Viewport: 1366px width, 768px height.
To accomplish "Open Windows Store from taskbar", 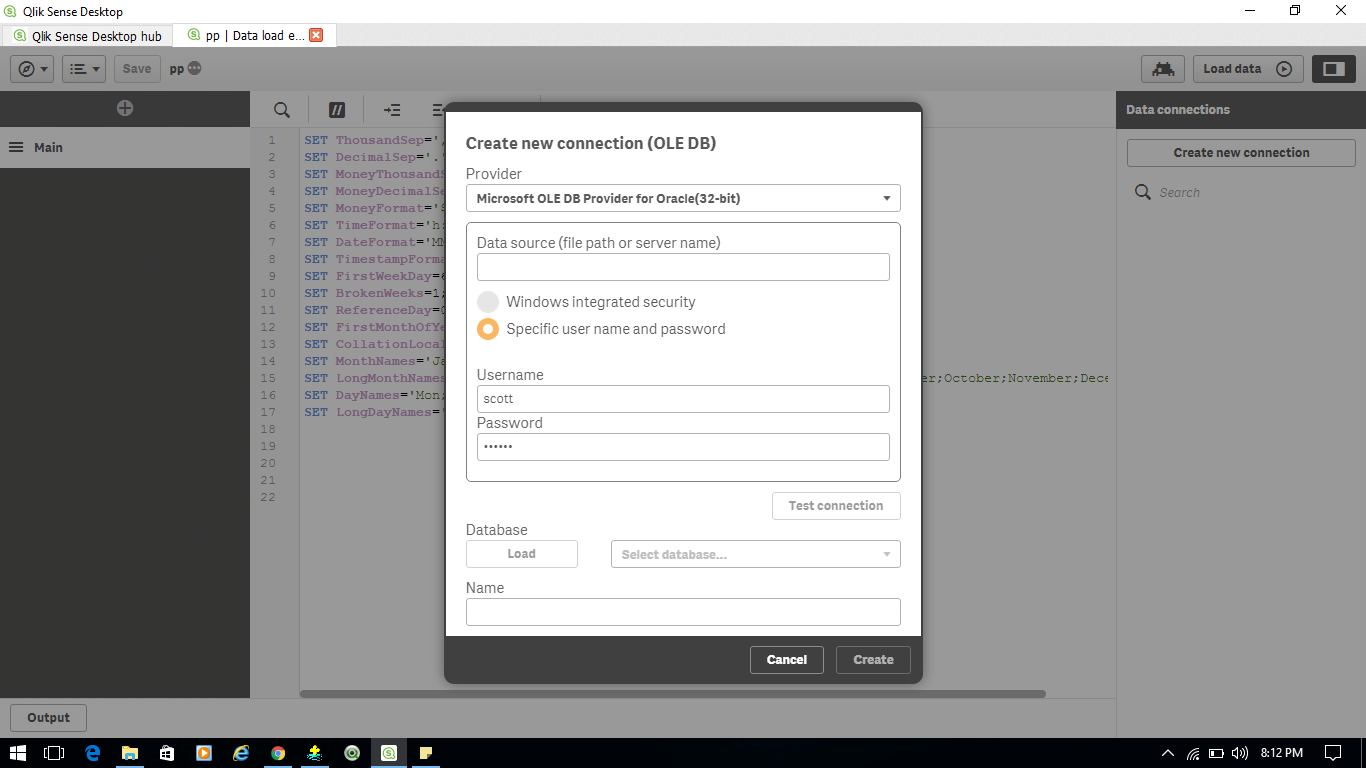I will (x=167, y=753).
